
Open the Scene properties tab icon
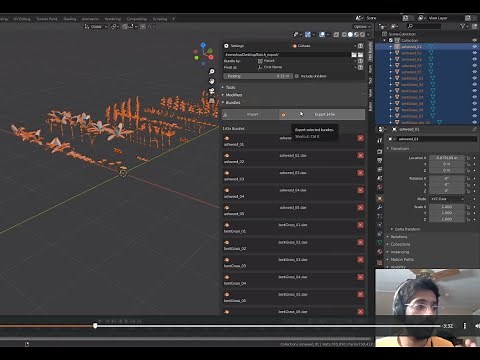[x=380, y=178]
